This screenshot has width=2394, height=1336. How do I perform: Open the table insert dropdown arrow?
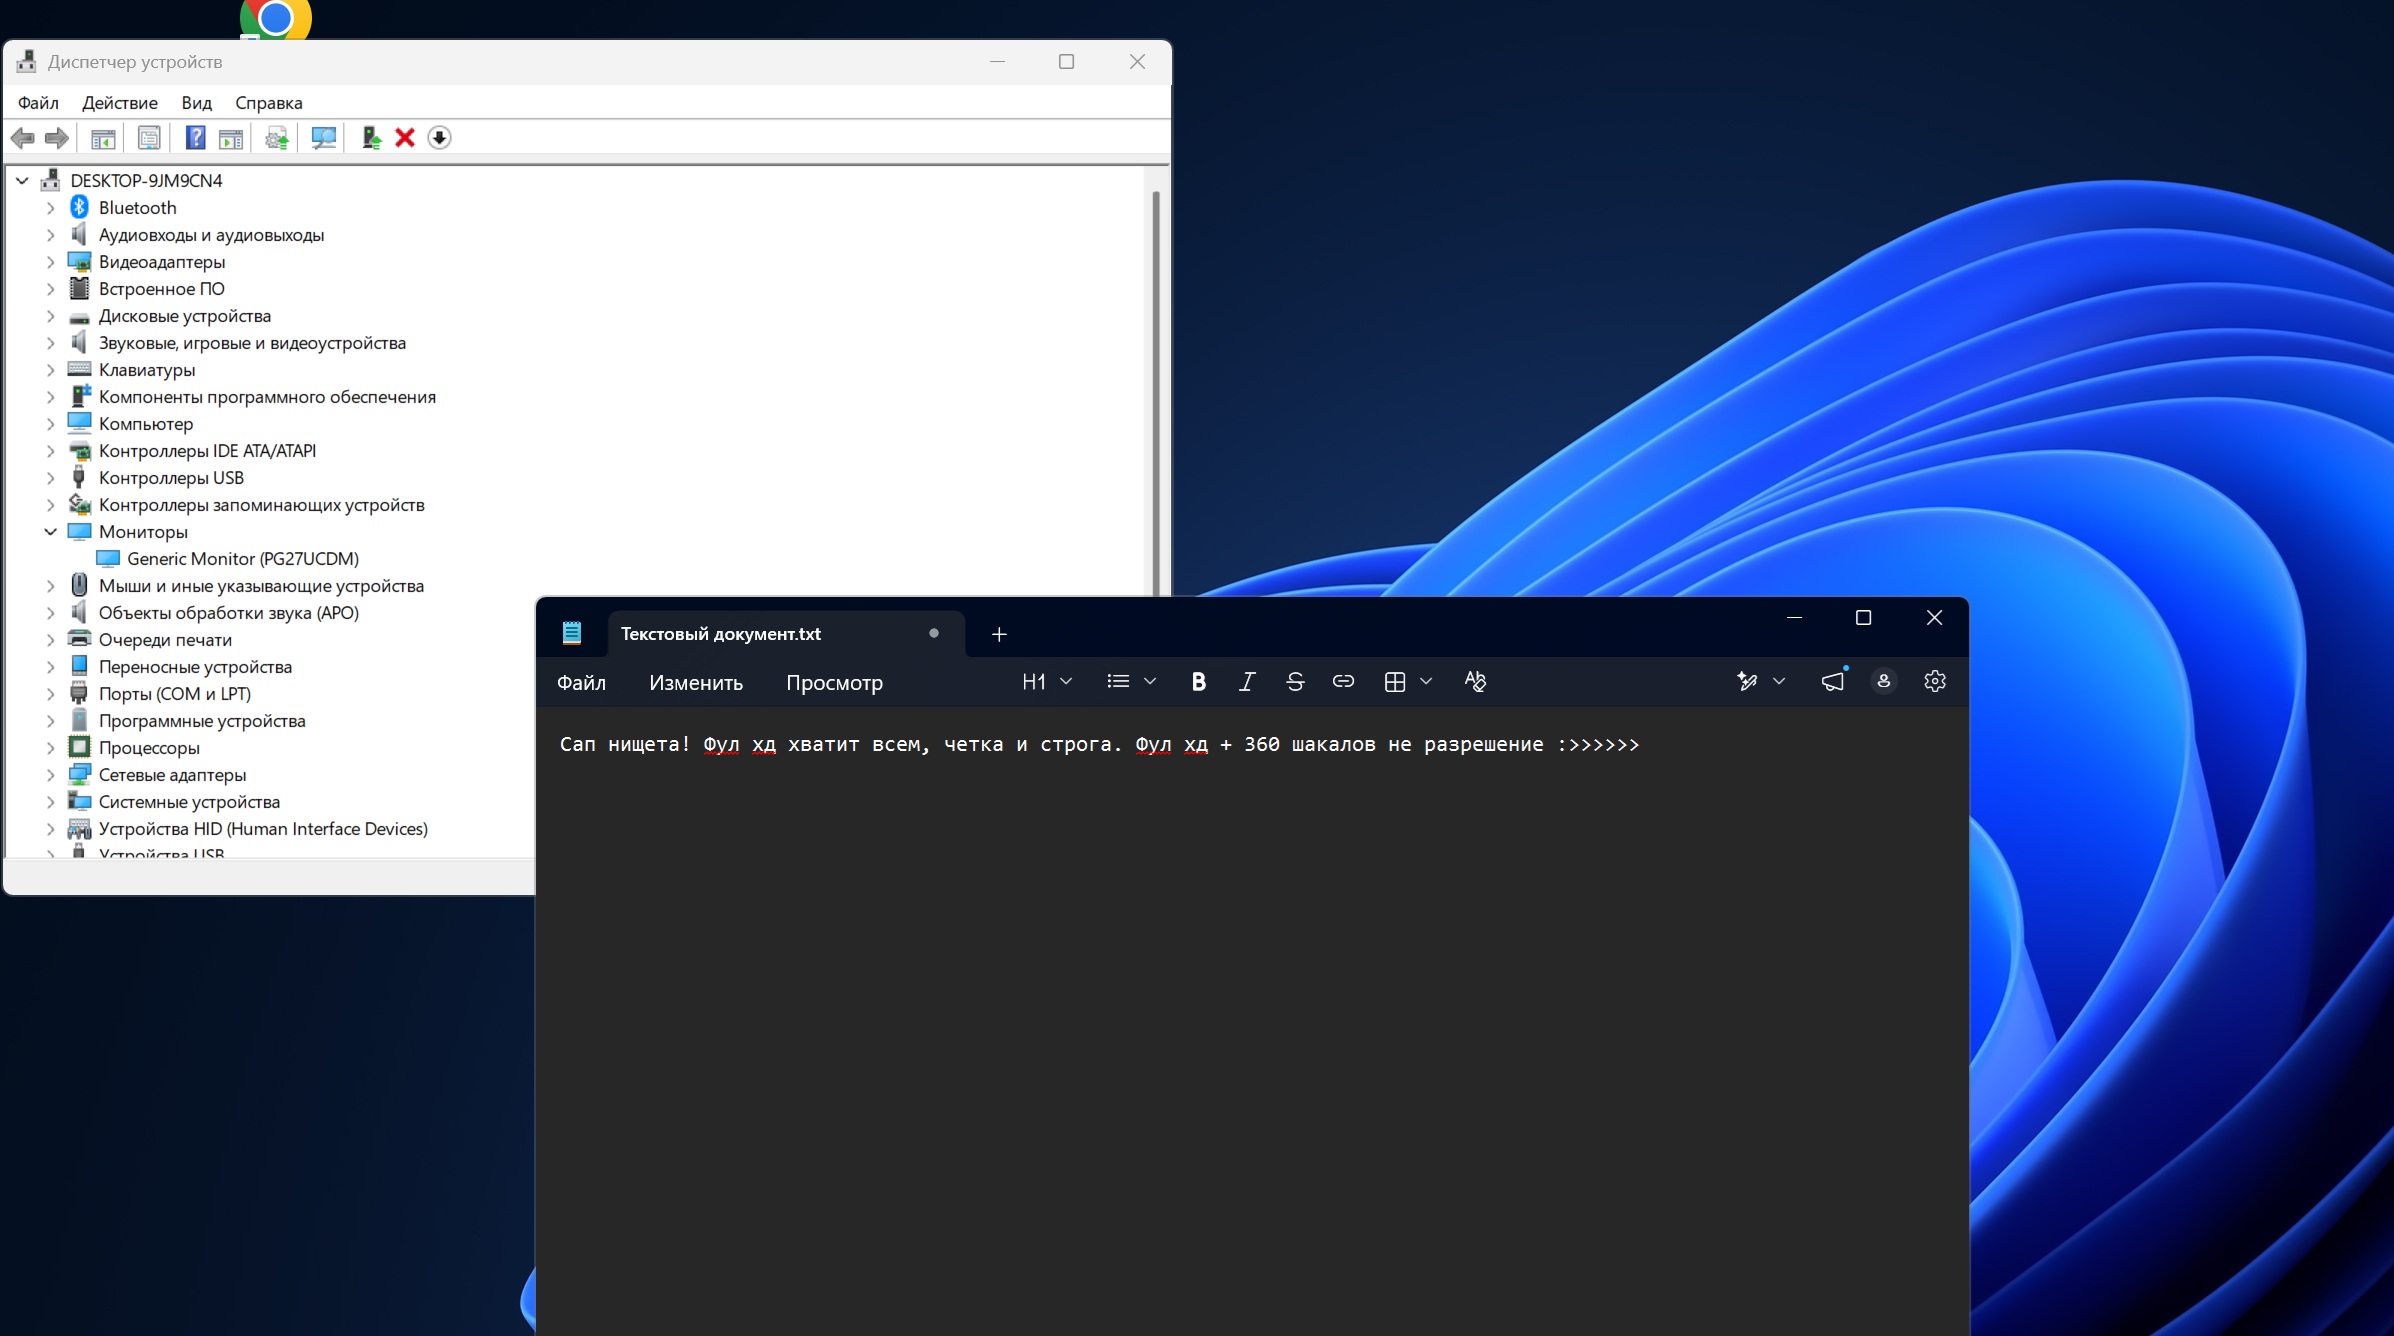coord(1426,682)
